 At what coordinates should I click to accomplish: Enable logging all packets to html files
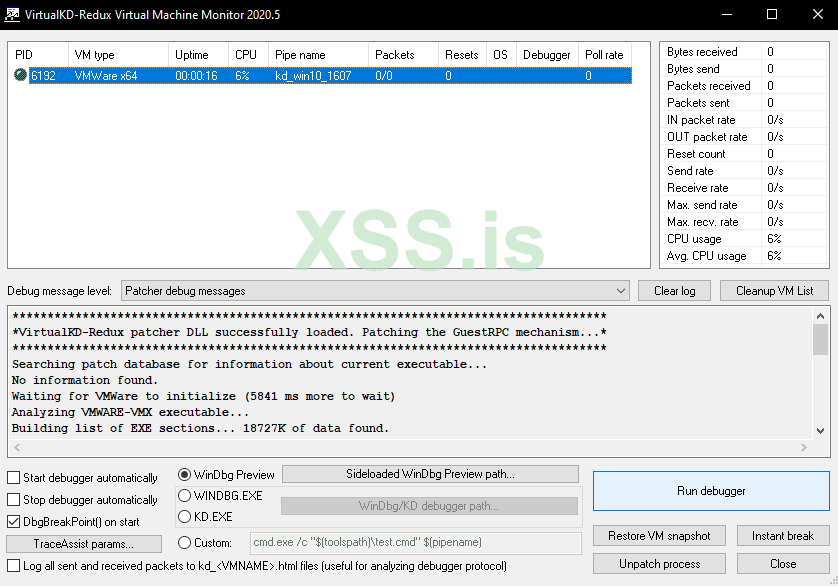[x=13, y=566]
